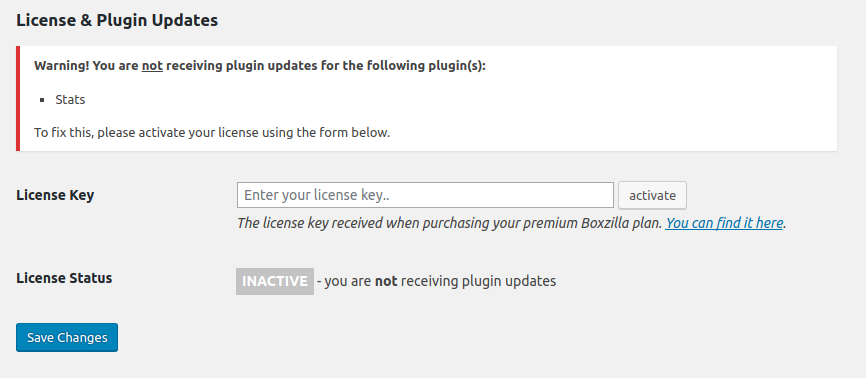This screenshot has width=866, height=378.
Task: Click the License Key label
Action: [x=55, y=195]
